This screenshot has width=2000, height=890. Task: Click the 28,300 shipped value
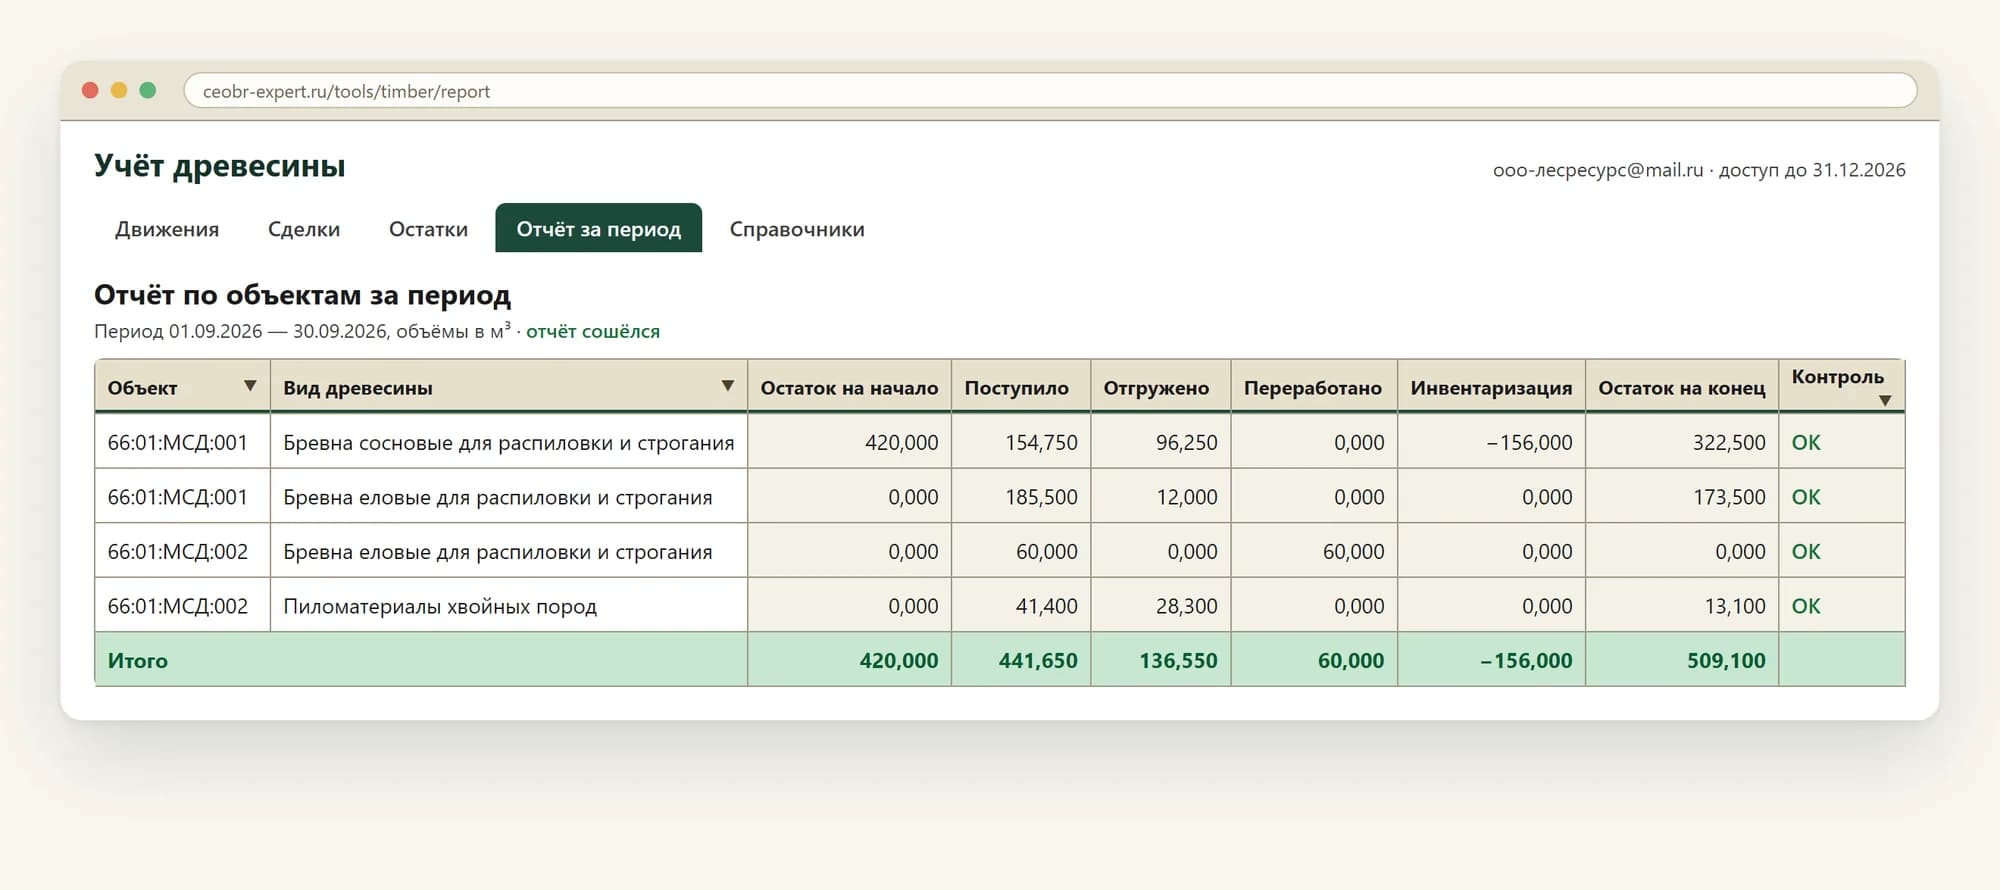pyautogui.click(x=1187, y=606)
